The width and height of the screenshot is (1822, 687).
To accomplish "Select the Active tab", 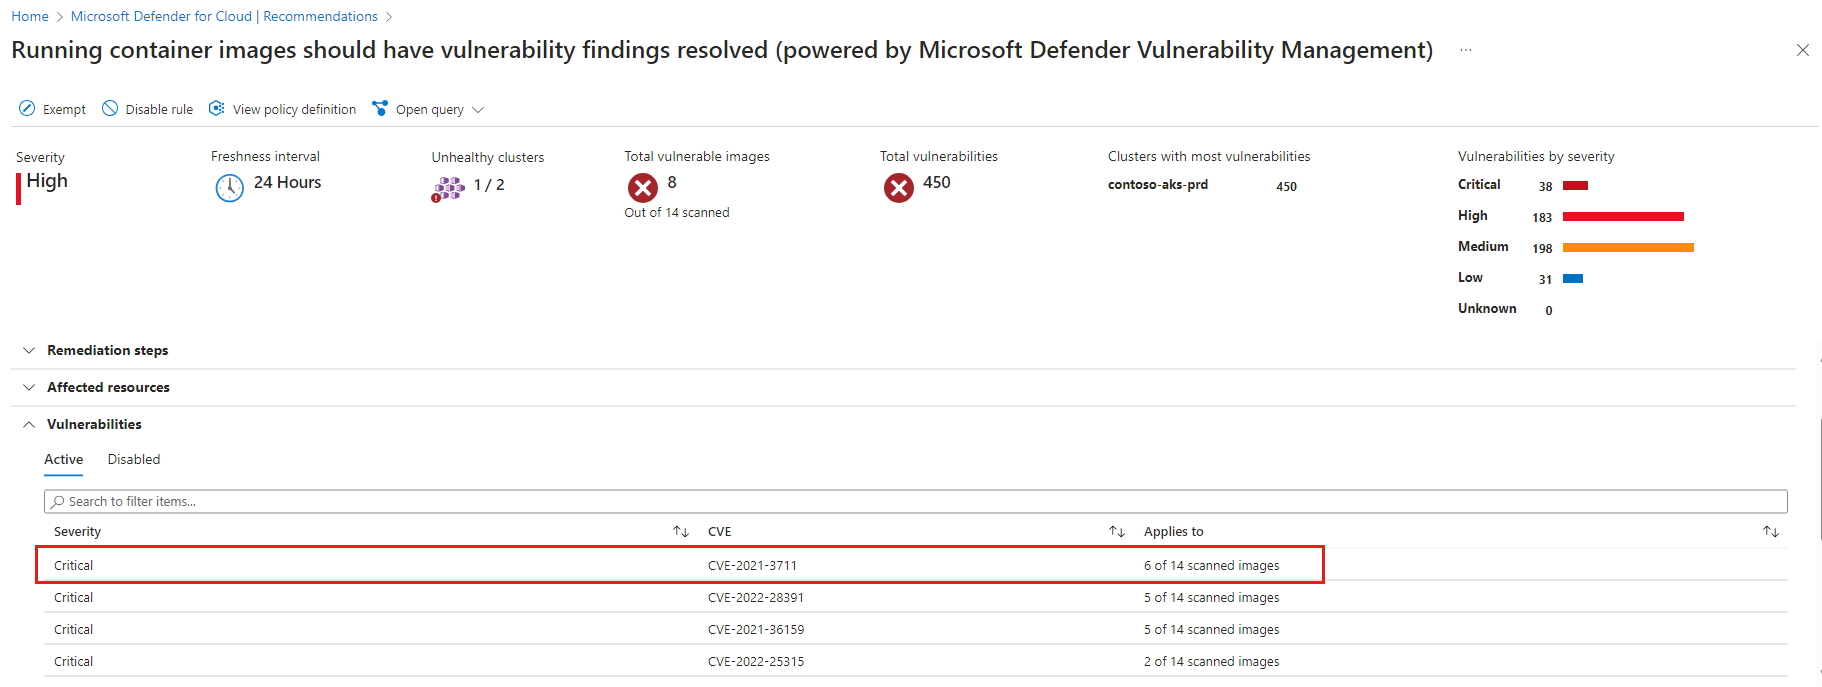I will [x=63, y=460].
